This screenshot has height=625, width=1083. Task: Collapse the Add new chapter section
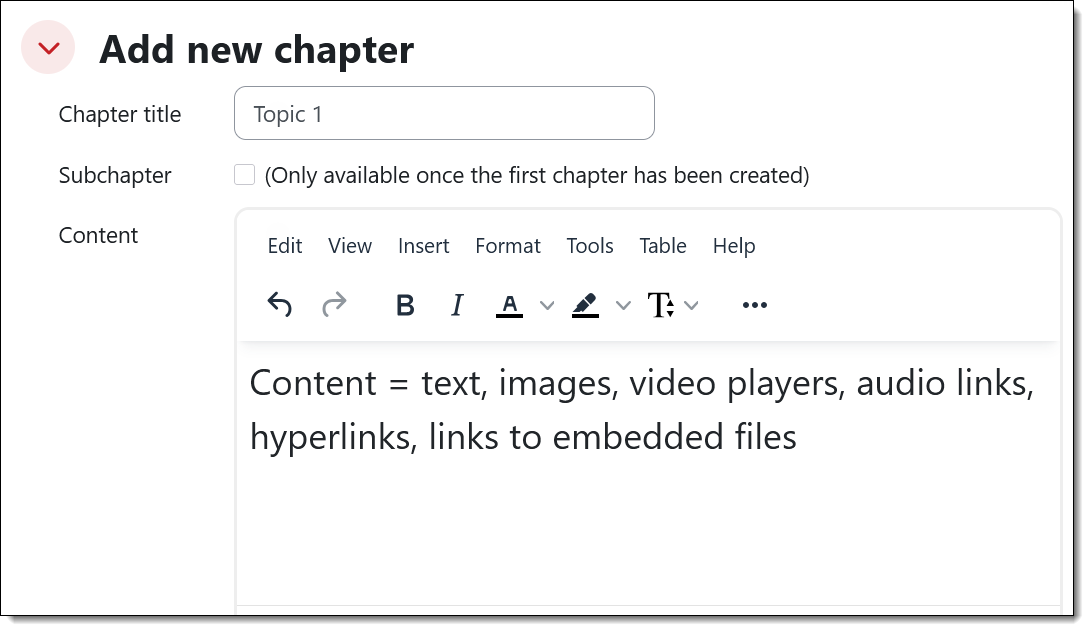click(x=47, y=46)
